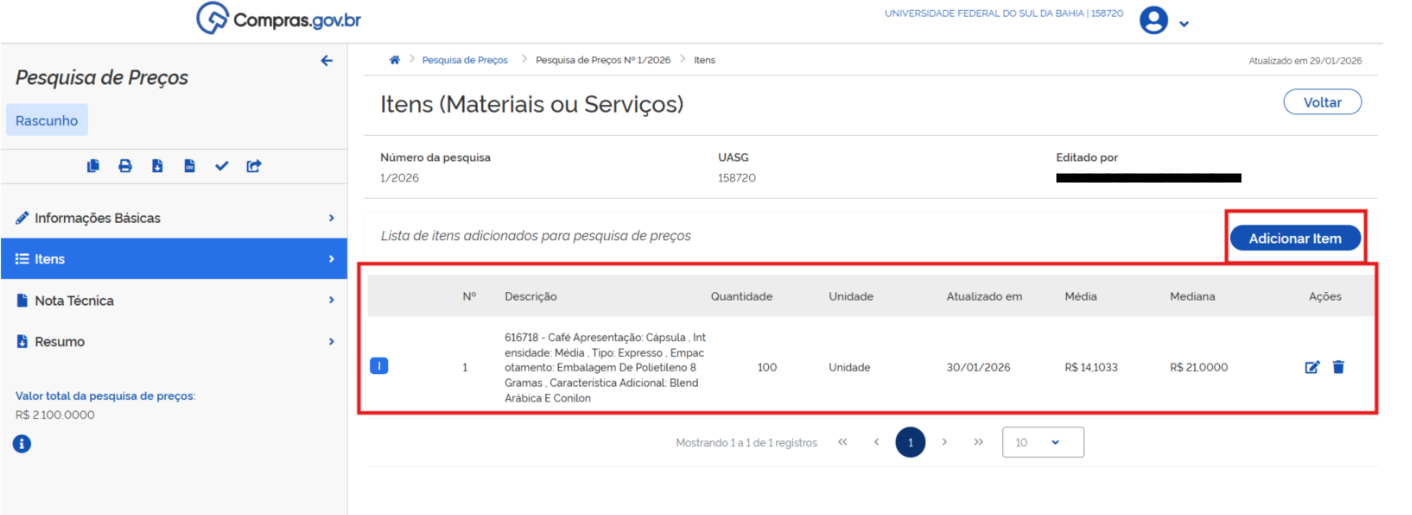Click the copy/duplicate research icon in sidebar

coord(93,166)
